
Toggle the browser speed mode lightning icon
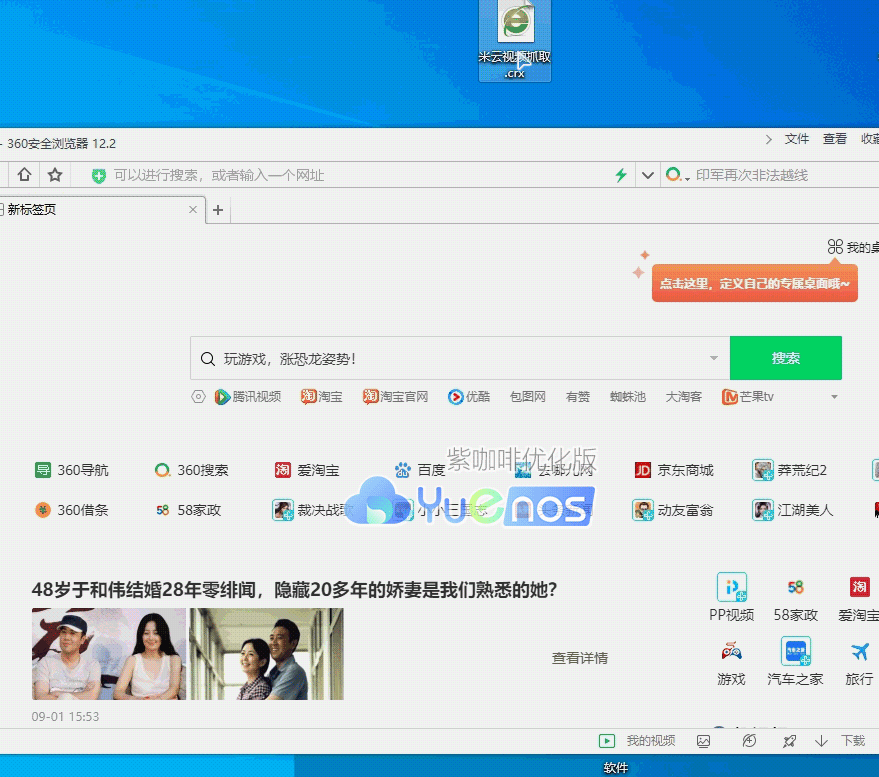pyautogui.click(x=620, y=174)
